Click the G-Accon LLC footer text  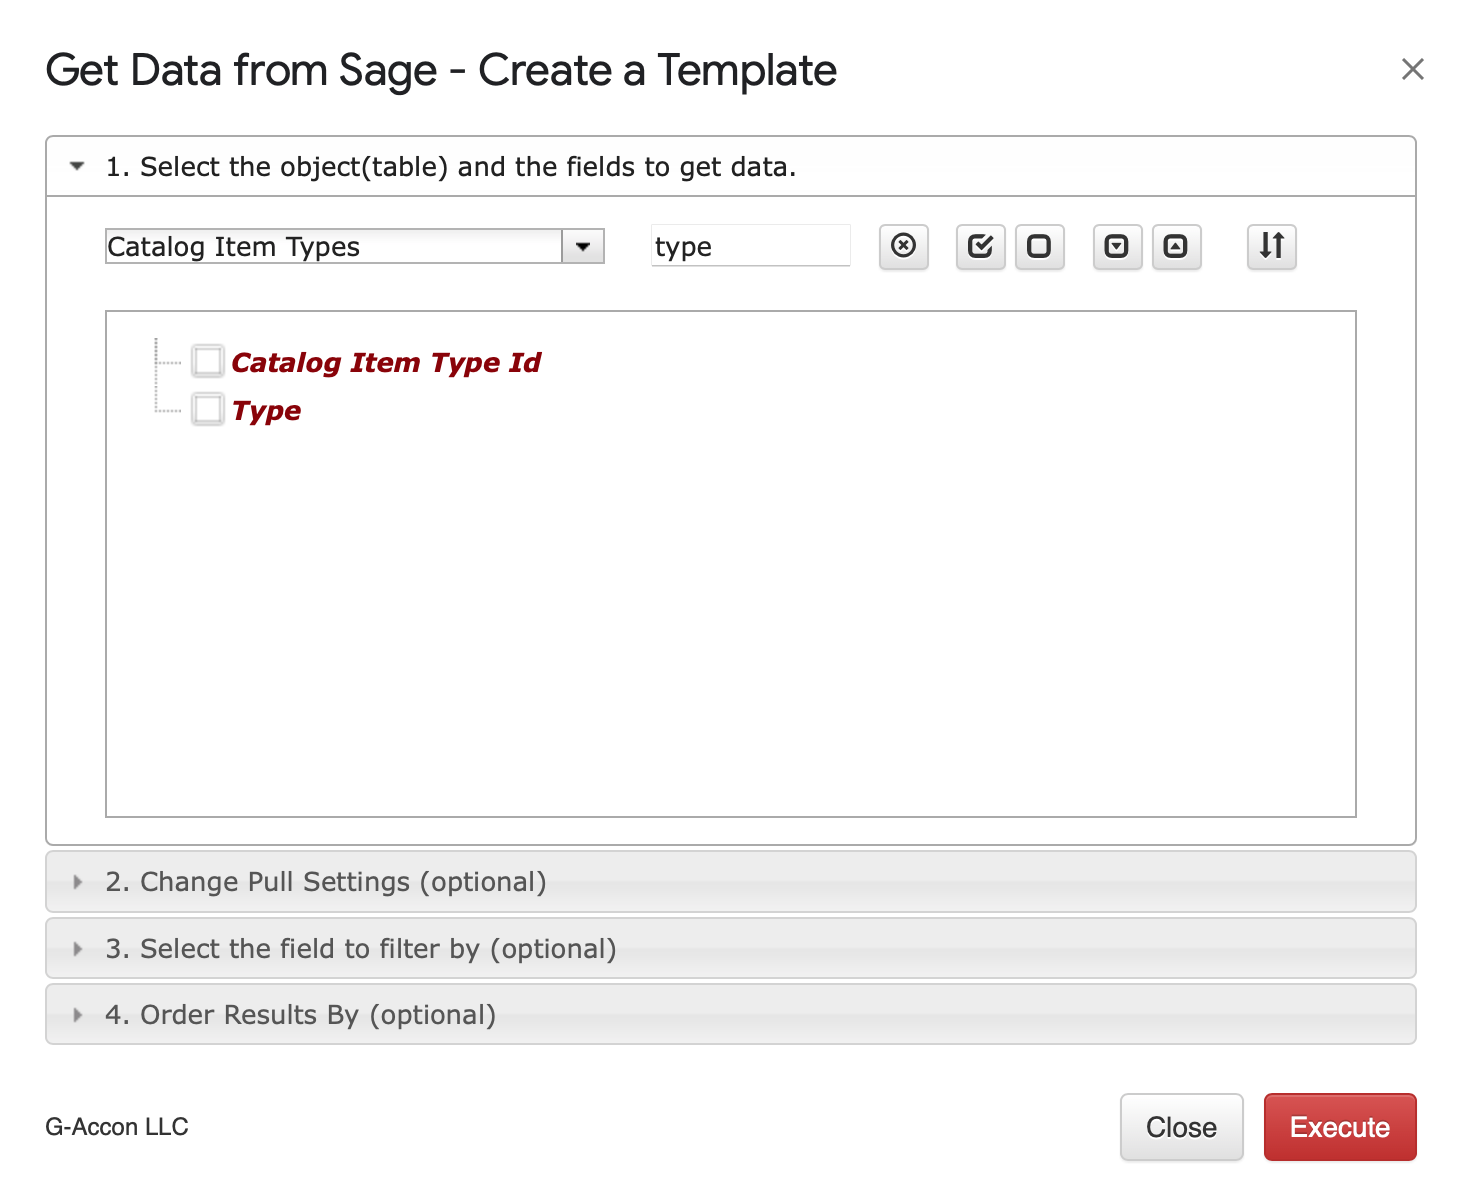117,1127
